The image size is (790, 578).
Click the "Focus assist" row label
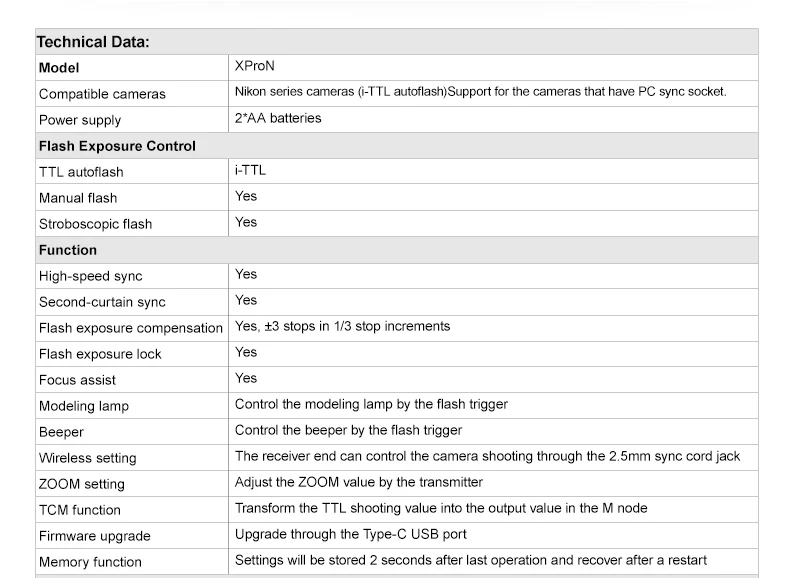[x=77, y=380]
